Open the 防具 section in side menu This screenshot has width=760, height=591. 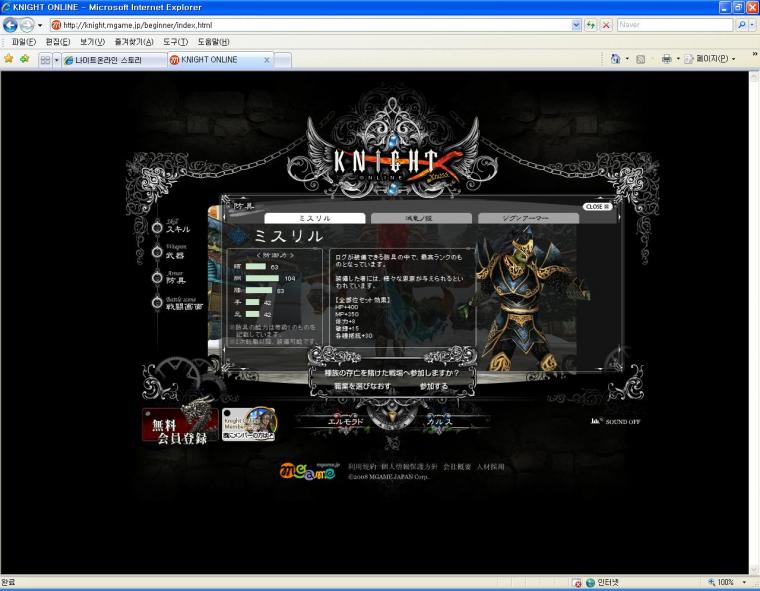pyautogui.click(x=175, y=280)
